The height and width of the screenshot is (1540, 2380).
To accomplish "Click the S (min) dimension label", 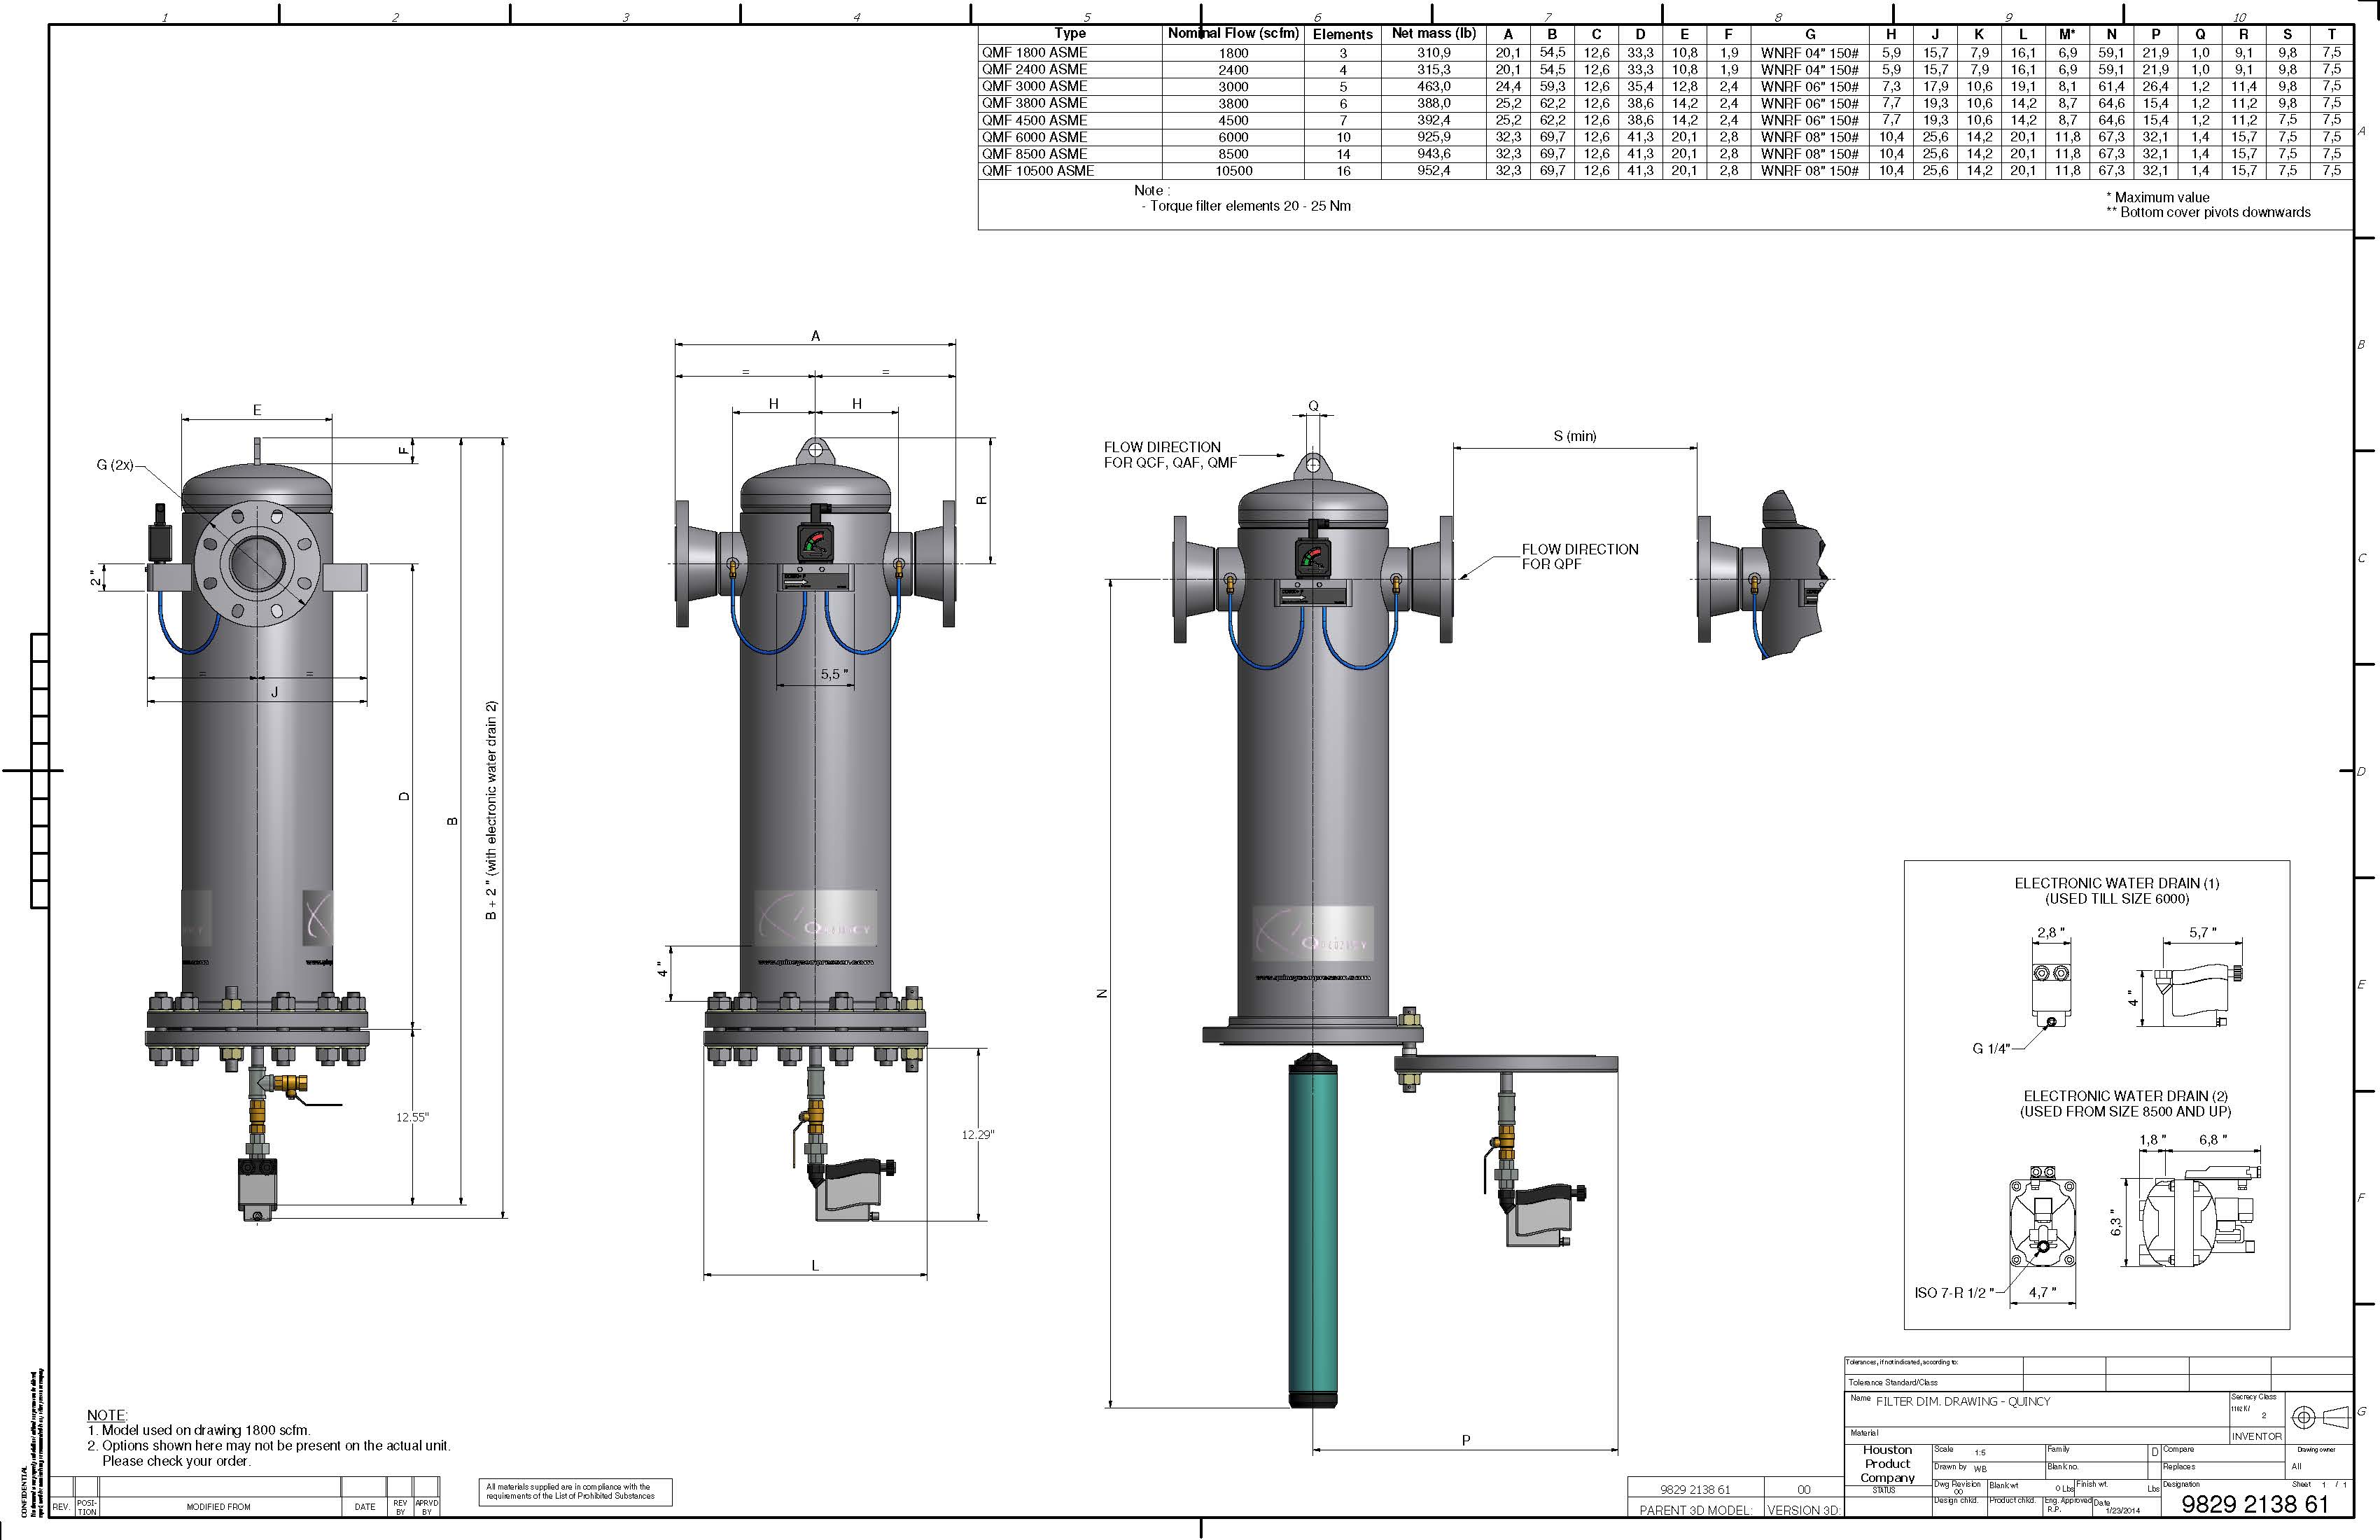I will [1575, 436].
